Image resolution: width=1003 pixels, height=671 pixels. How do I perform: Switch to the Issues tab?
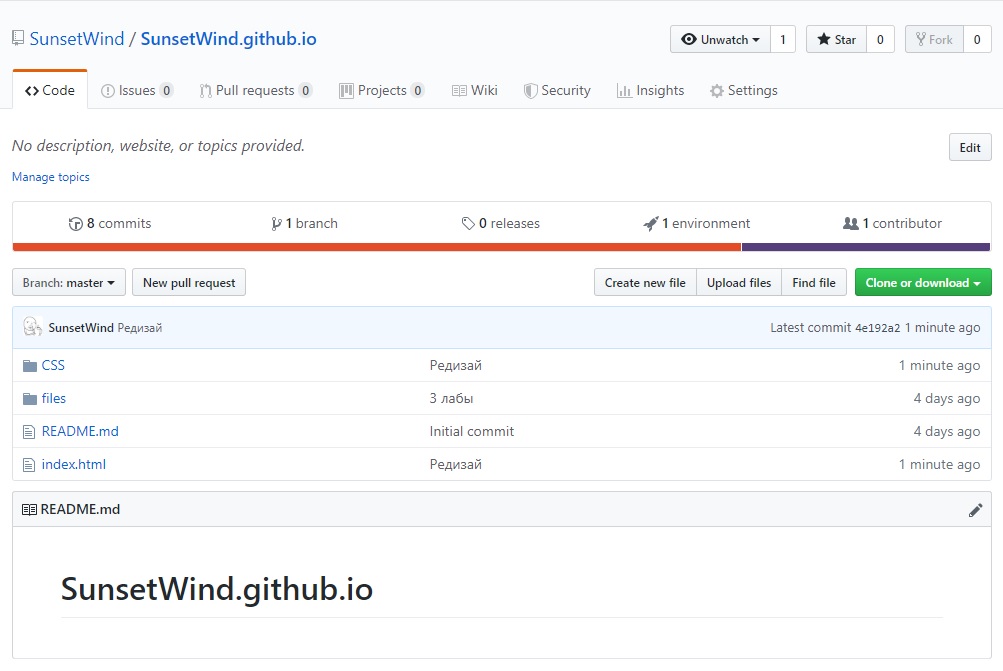[137, 91]
